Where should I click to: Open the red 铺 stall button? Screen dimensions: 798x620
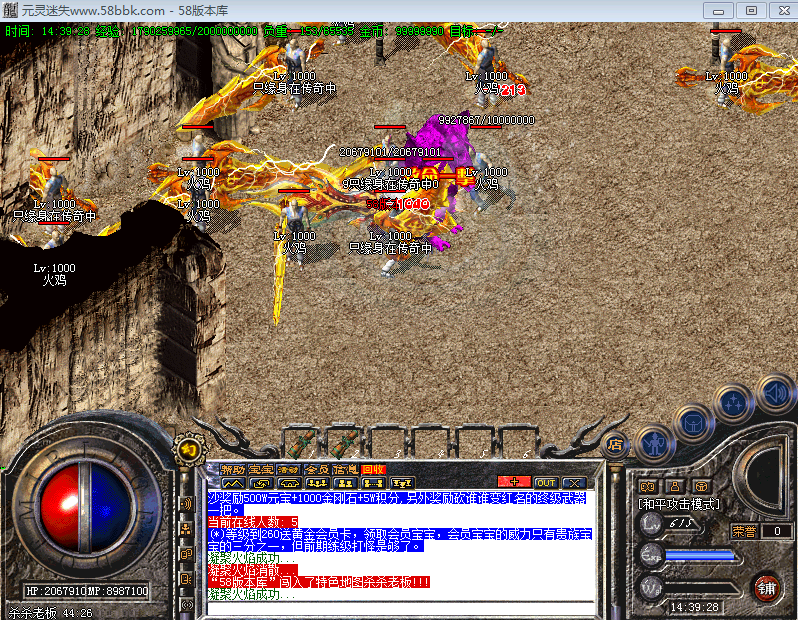tap(767, 588)
